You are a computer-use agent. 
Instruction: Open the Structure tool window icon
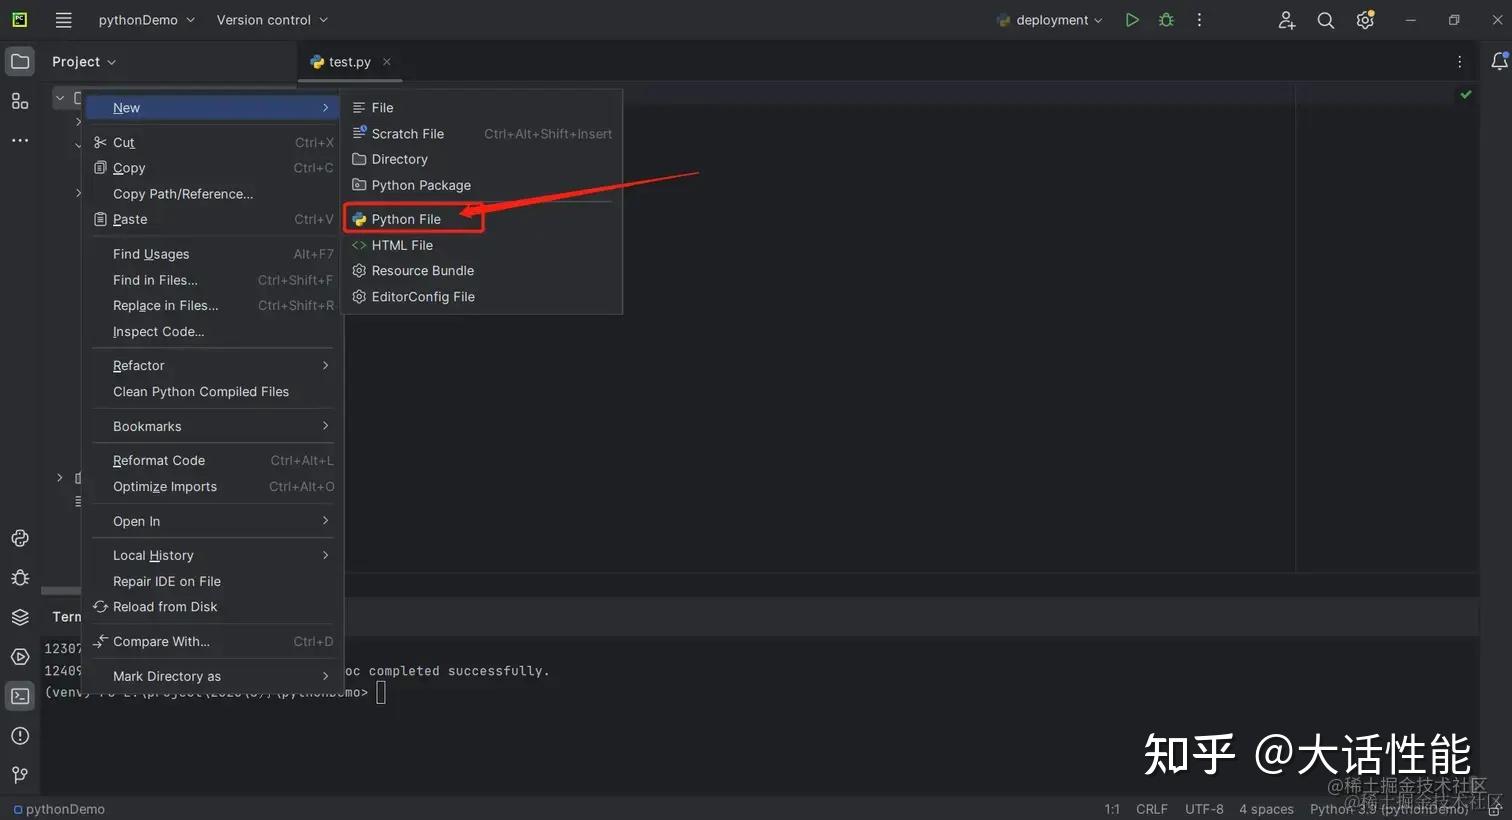(20, 101)
